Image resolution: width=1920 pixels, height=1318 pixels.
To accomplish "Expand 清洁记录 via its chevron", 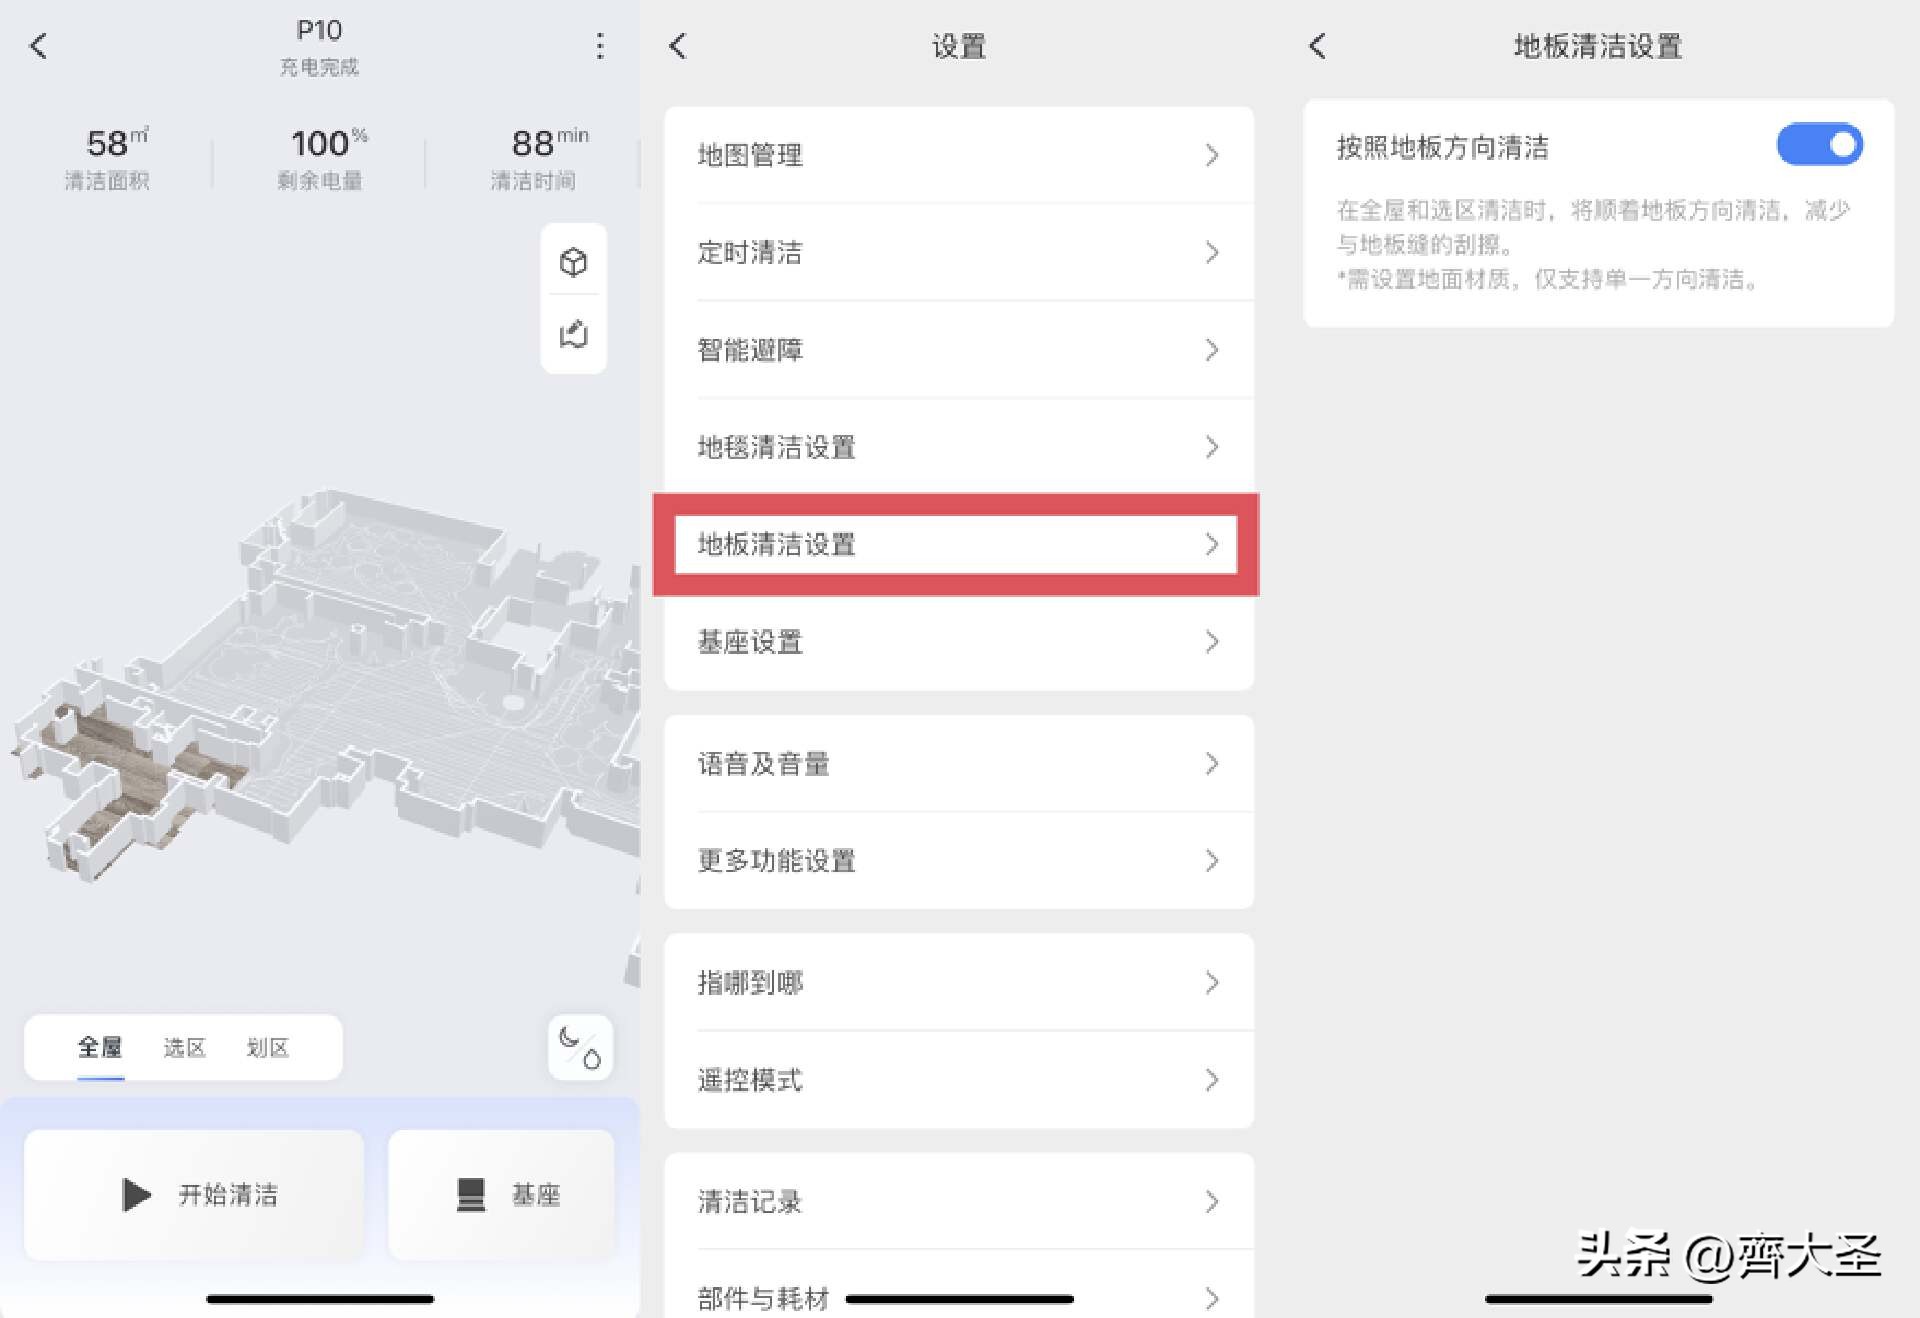I will tap(1212, 1201).
